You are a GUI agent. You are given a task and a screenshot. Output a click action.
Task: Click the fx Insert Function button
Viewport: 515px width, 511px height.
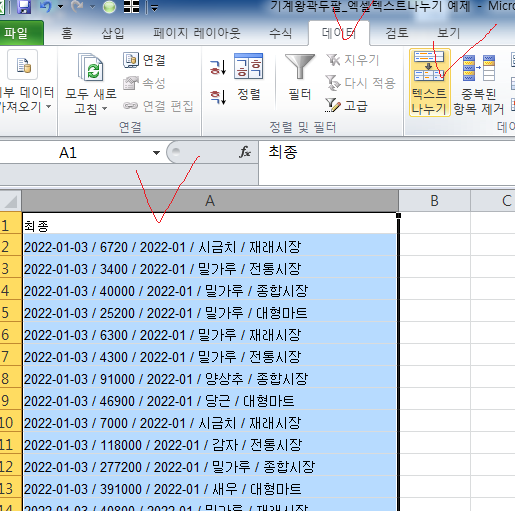click(245, 152)
